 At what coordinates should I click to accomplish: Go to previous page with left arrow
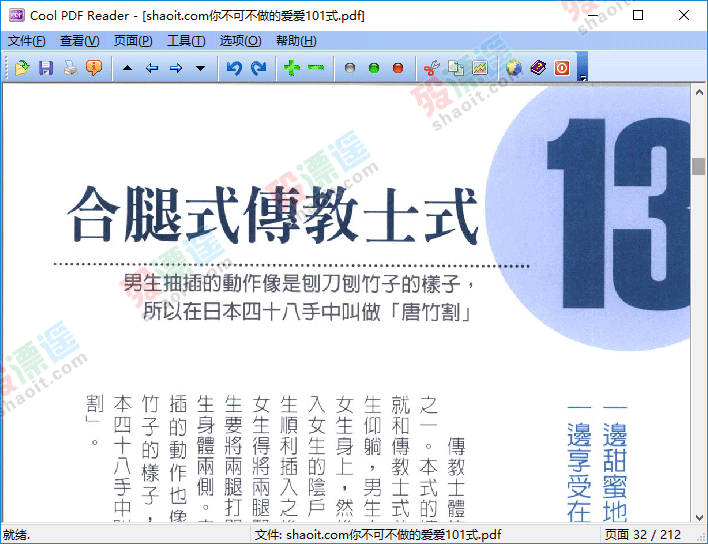click(152, 68)
